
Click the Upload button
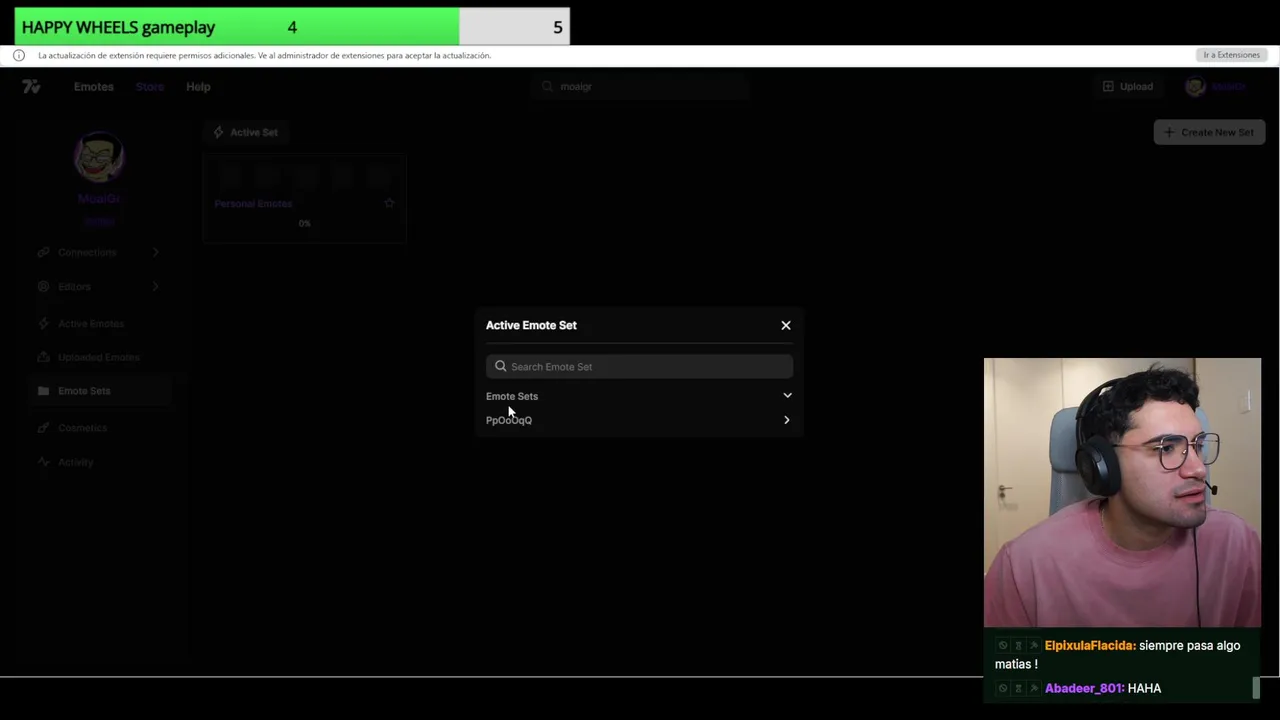click(1128, 87)
